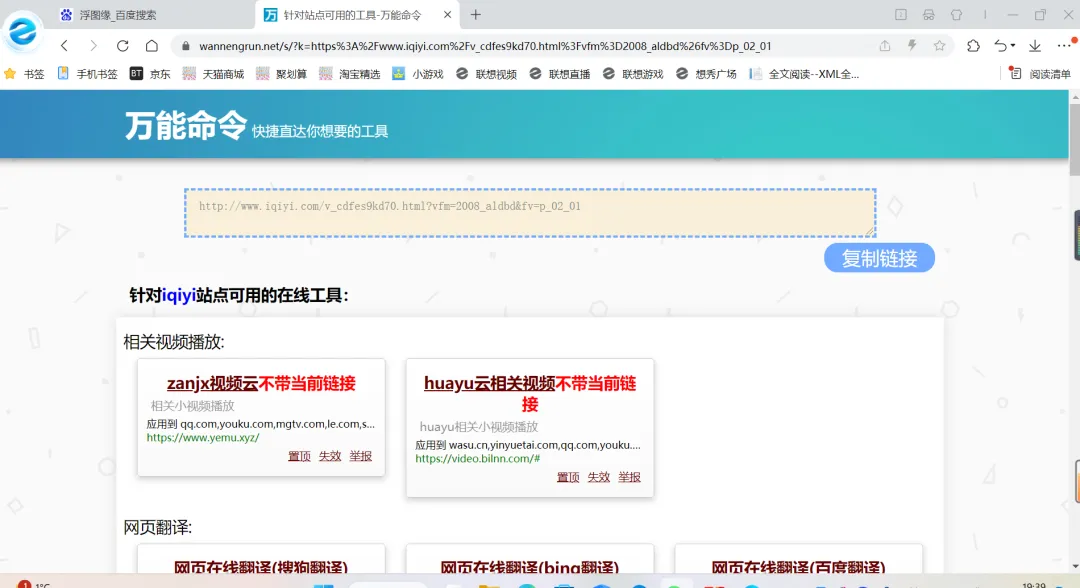Click 置顶 on the zanjx card
Viewport: 1080px width, 588px height.
coord(299,456)
